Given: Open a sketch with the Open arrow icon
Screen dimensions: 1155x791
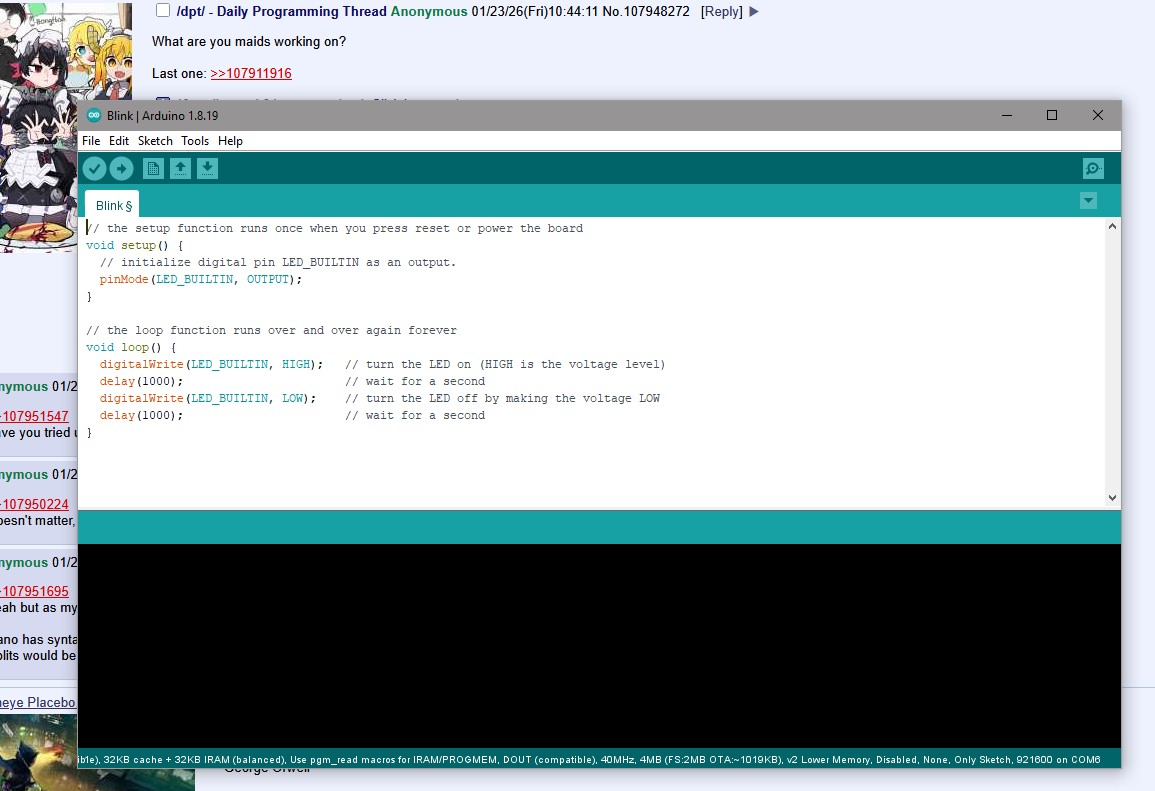Looking at the screenshot, I should (180, 169).
